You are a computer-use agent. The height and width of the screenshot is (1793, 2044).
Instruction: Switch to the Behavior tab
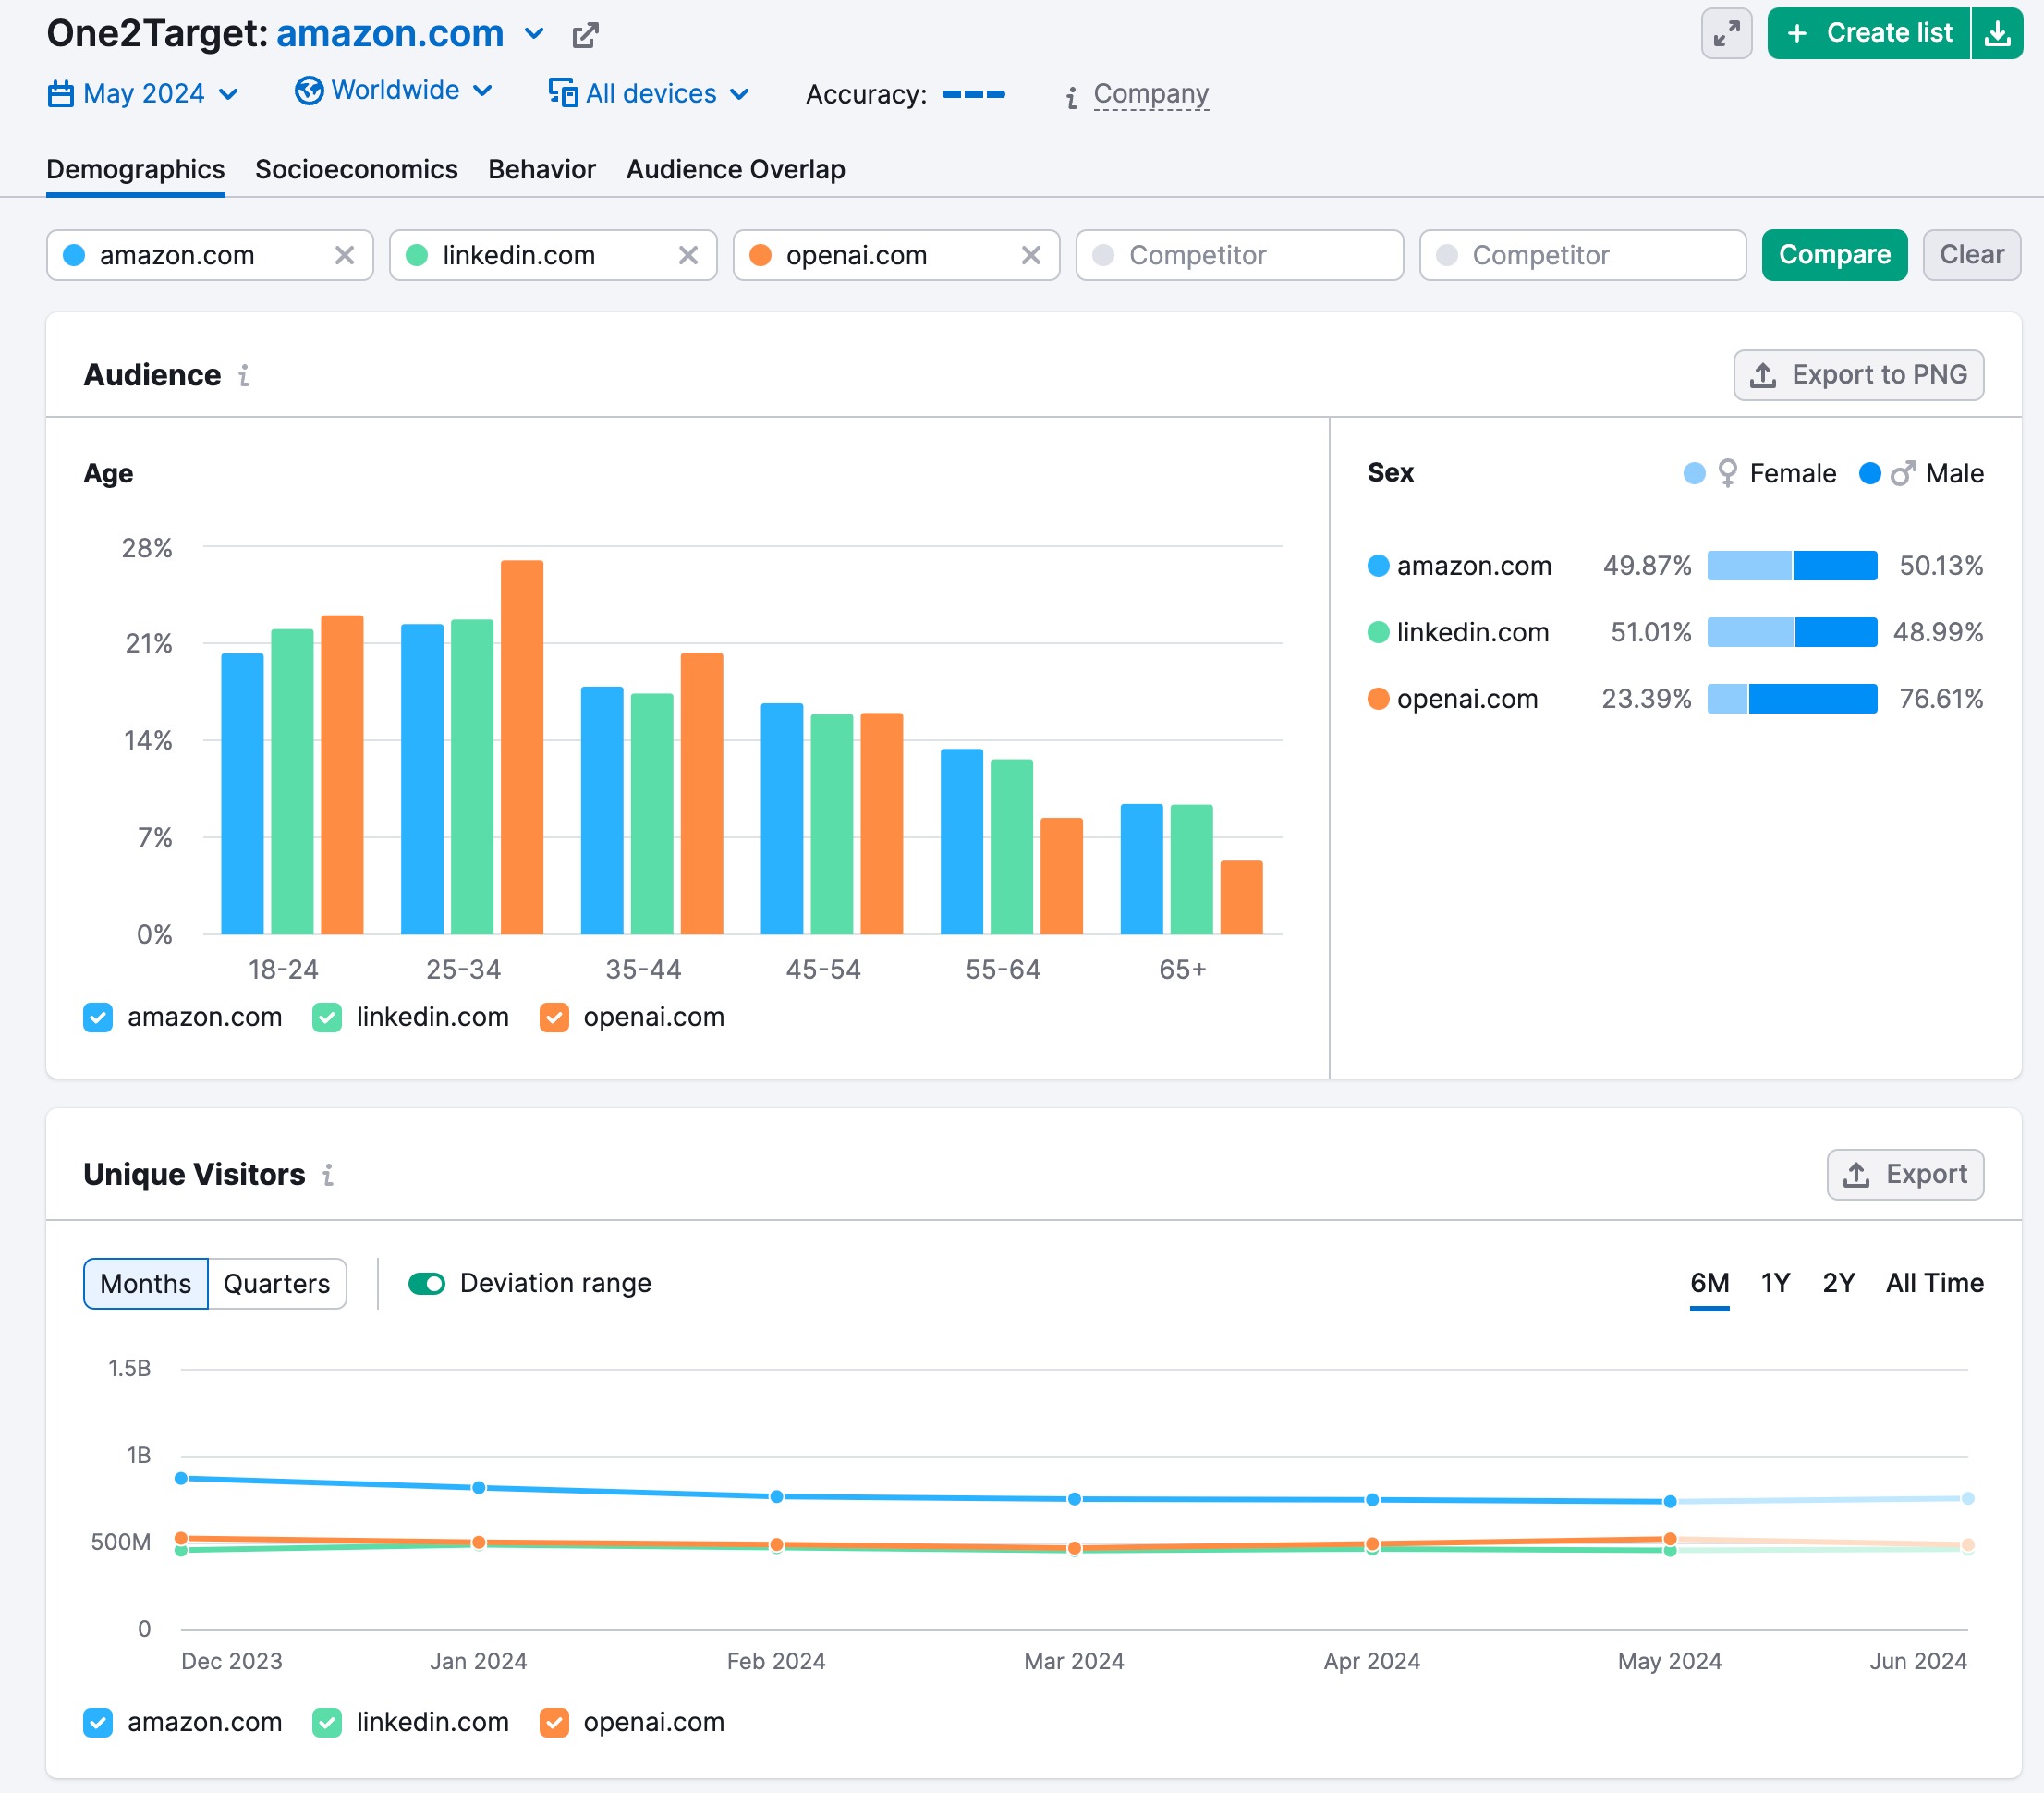(542, 170)
